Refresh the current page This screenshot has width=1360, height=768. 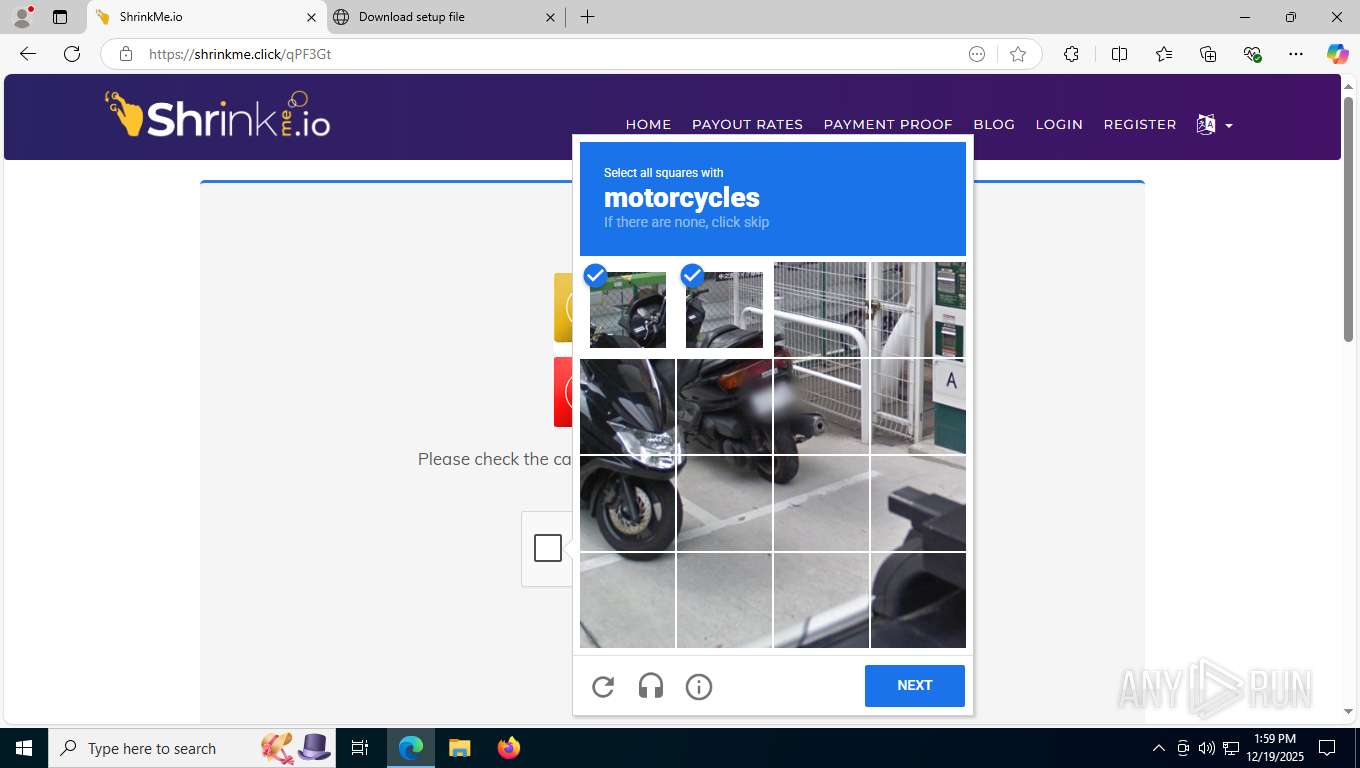point(72,54)
